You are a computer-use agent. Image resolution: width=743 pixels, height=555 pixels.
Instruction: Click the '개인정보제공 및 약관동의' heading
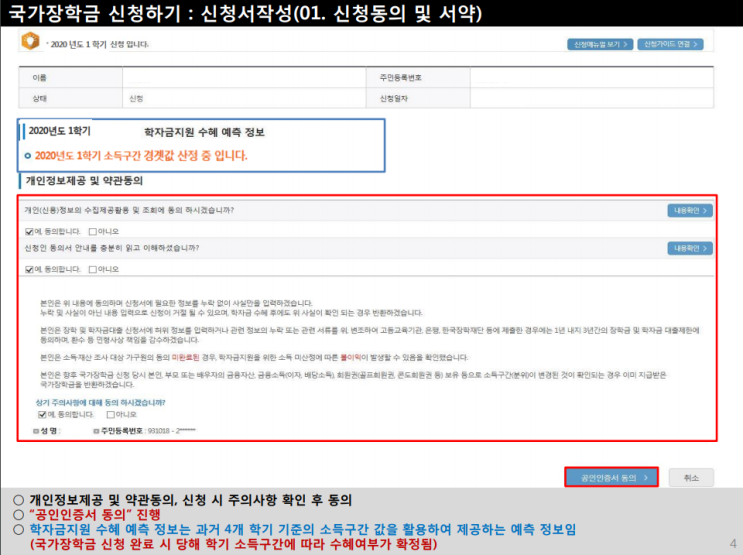click(84, 181)
